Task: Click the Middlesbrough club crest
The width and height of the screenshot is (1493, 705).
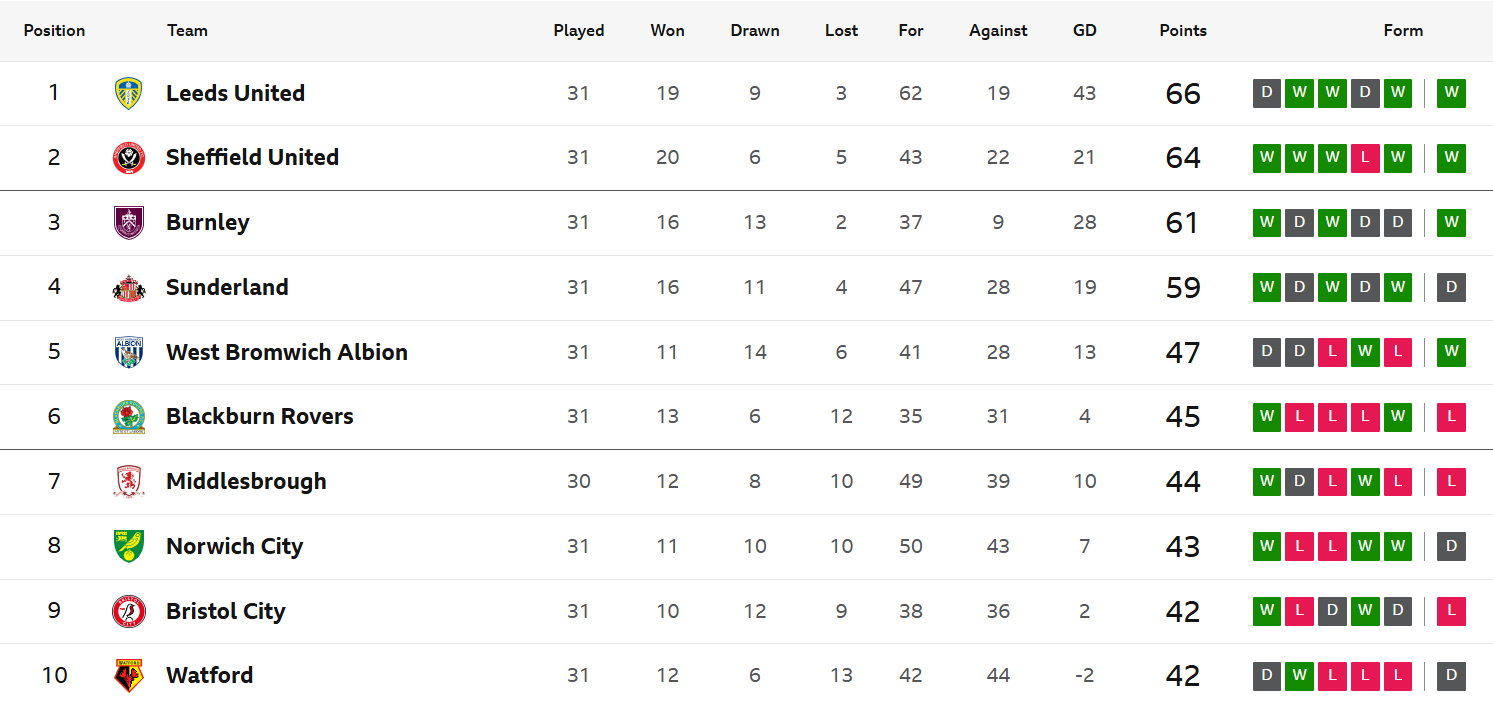Action: pyautogui.click(x=128, y=481)
